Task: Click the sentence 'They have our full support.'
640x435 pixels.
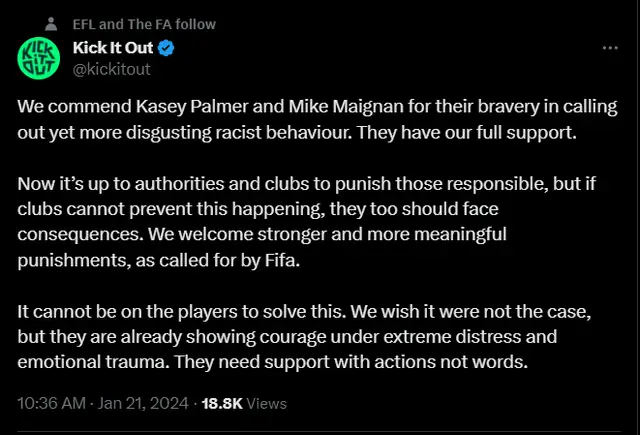Action: [x=467, y=133]
